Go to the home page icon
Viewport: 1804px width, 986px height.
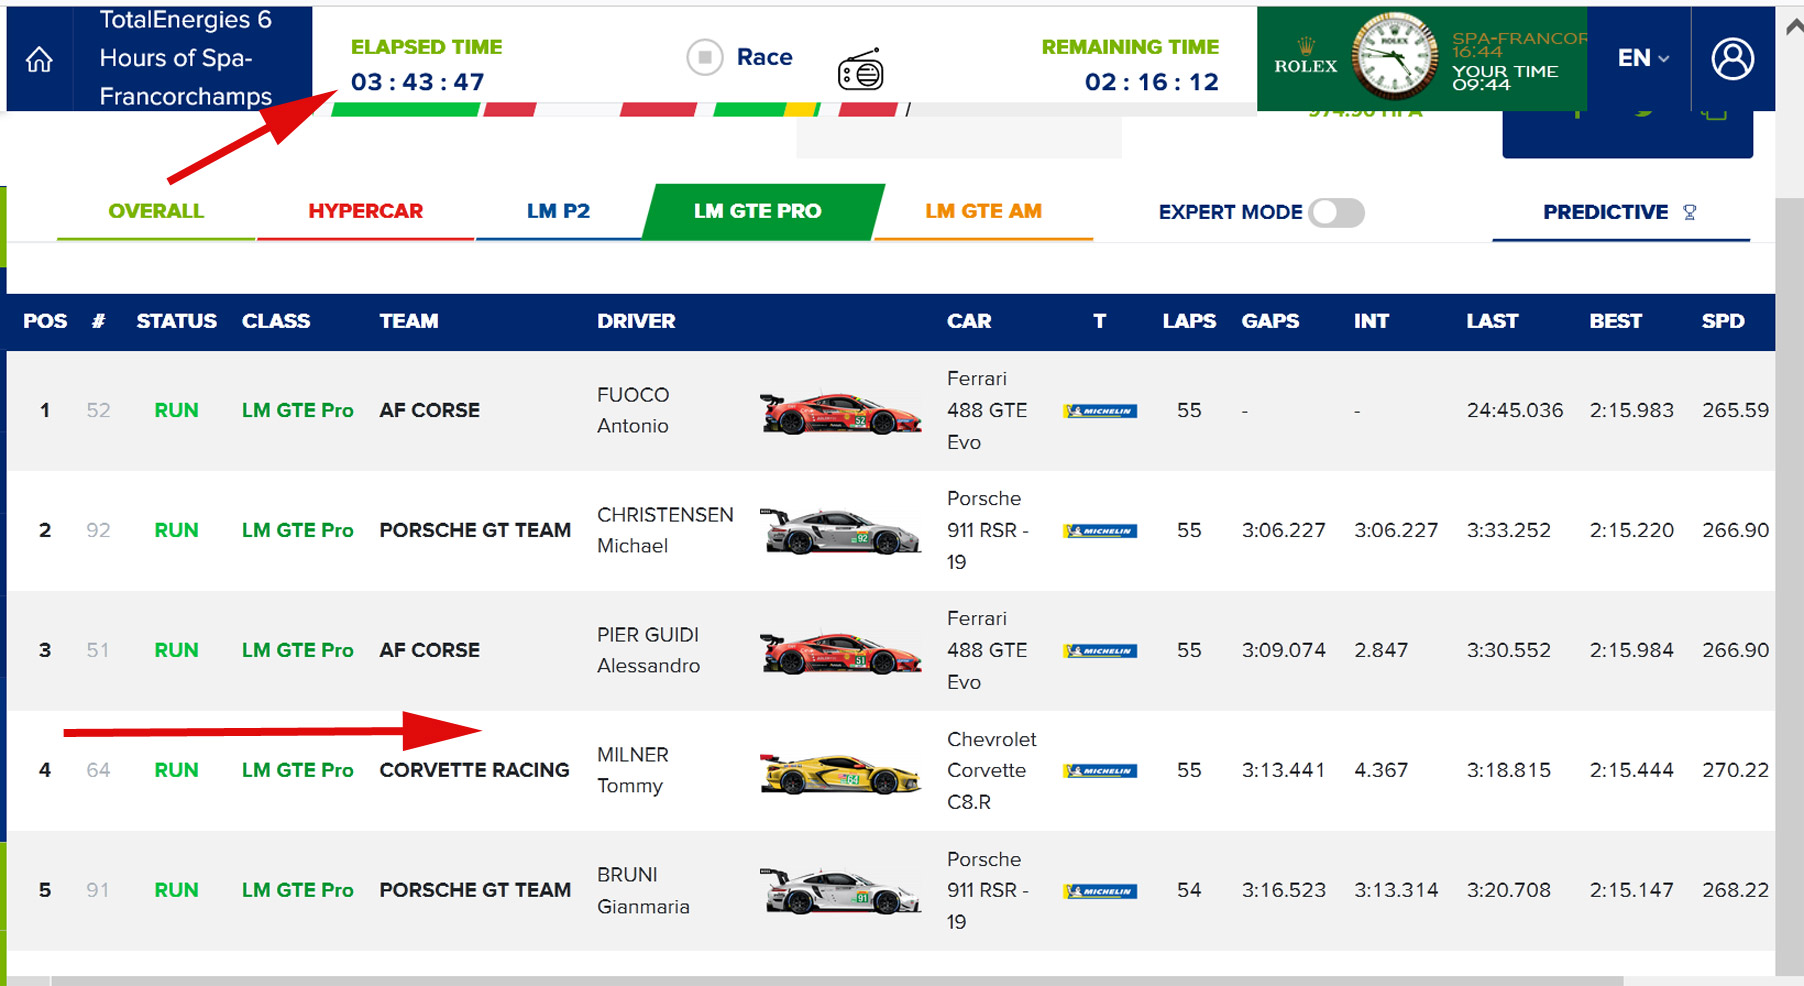click(x=39, y=60)
